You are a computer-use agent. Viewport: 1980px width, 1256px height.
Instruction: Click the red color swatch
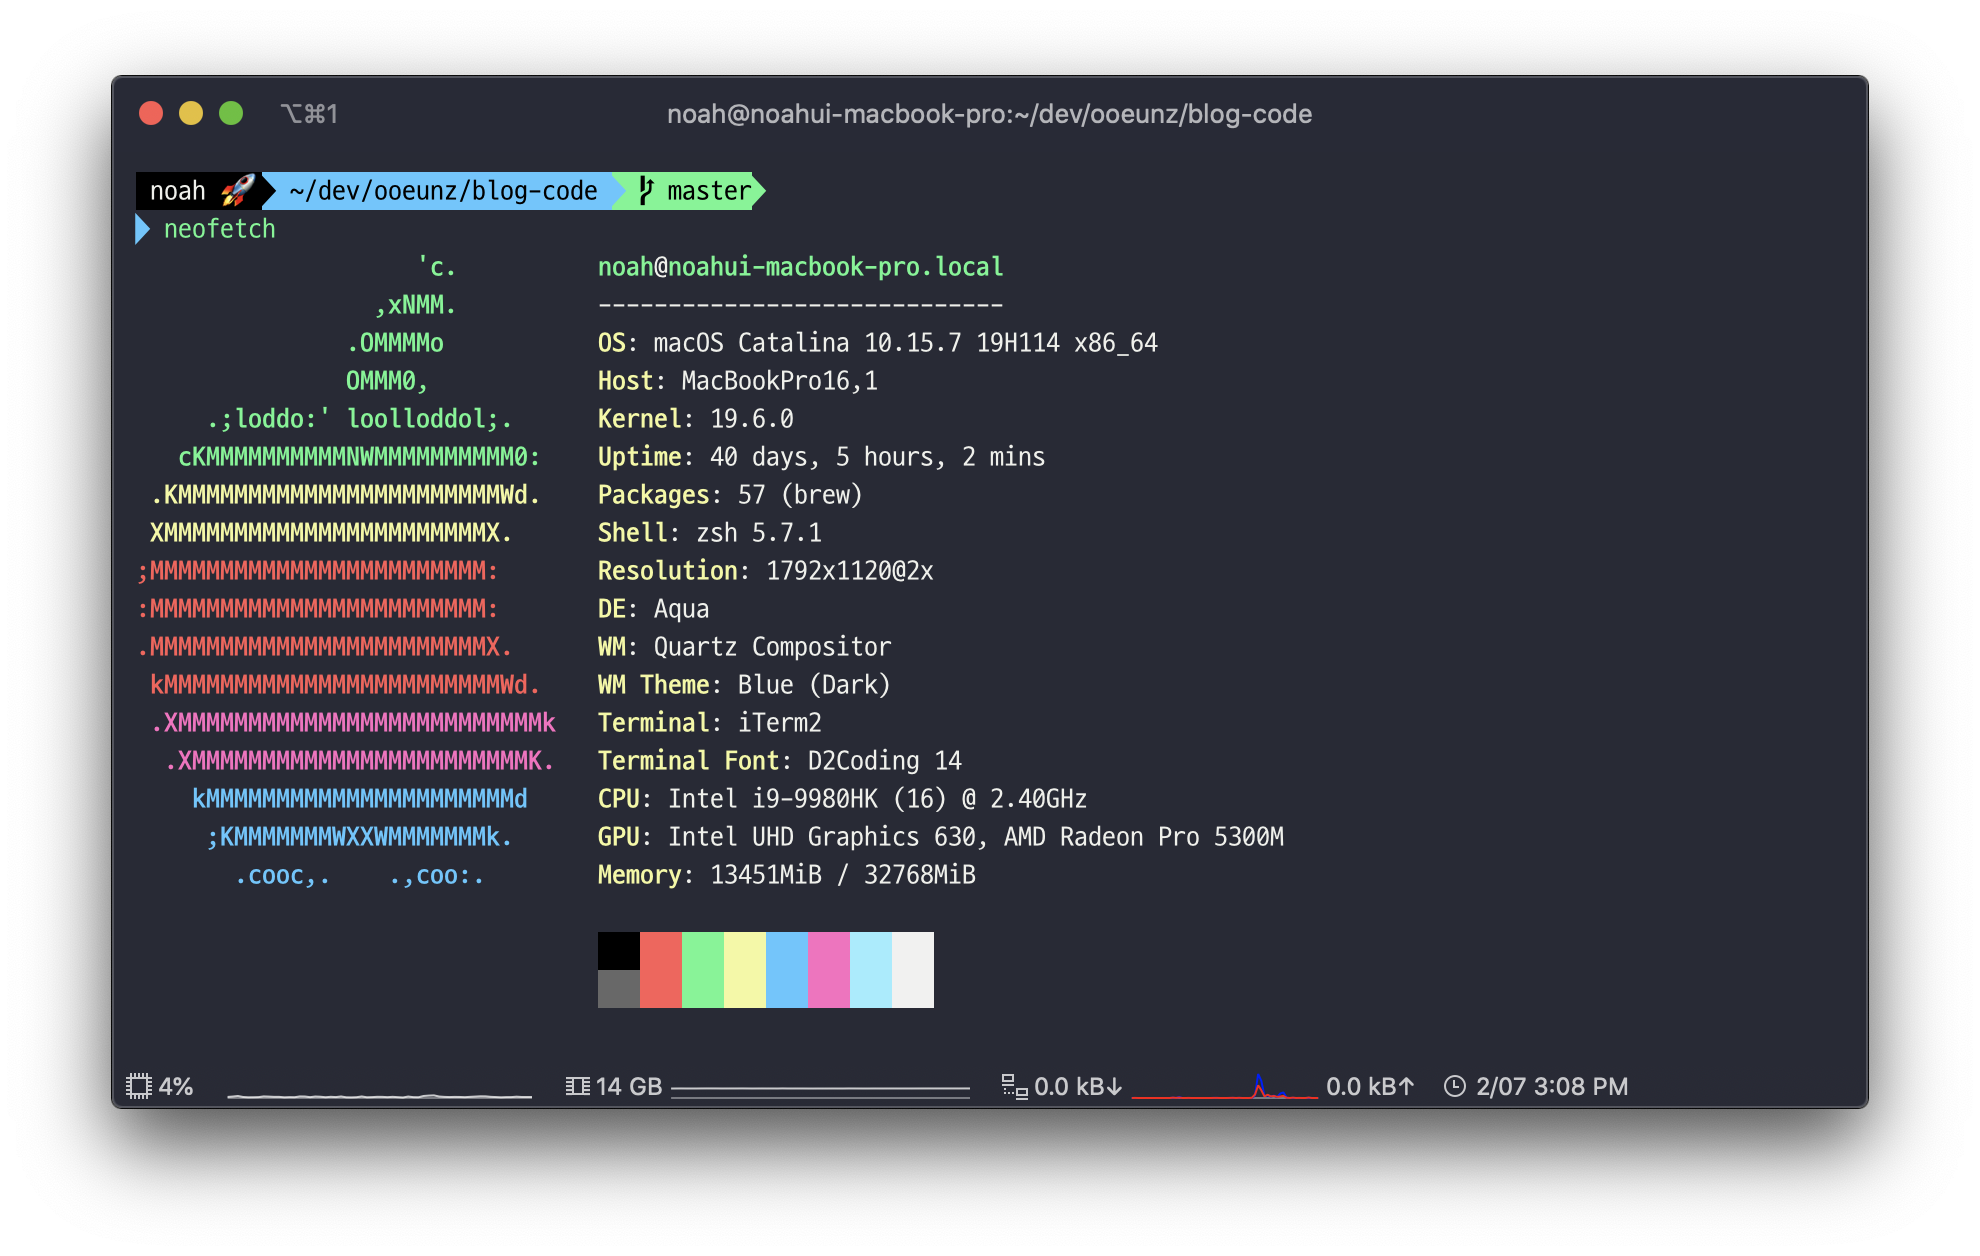tap(660, 969)
